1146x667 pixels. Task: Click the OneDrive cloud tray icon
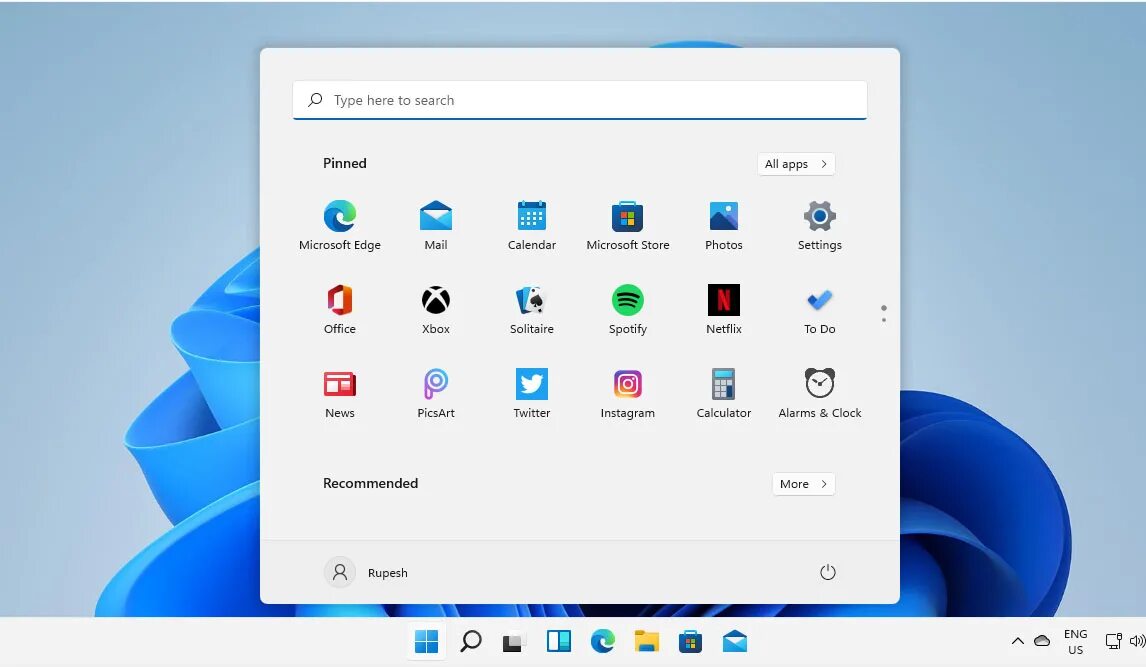[x=1042, y=641]
